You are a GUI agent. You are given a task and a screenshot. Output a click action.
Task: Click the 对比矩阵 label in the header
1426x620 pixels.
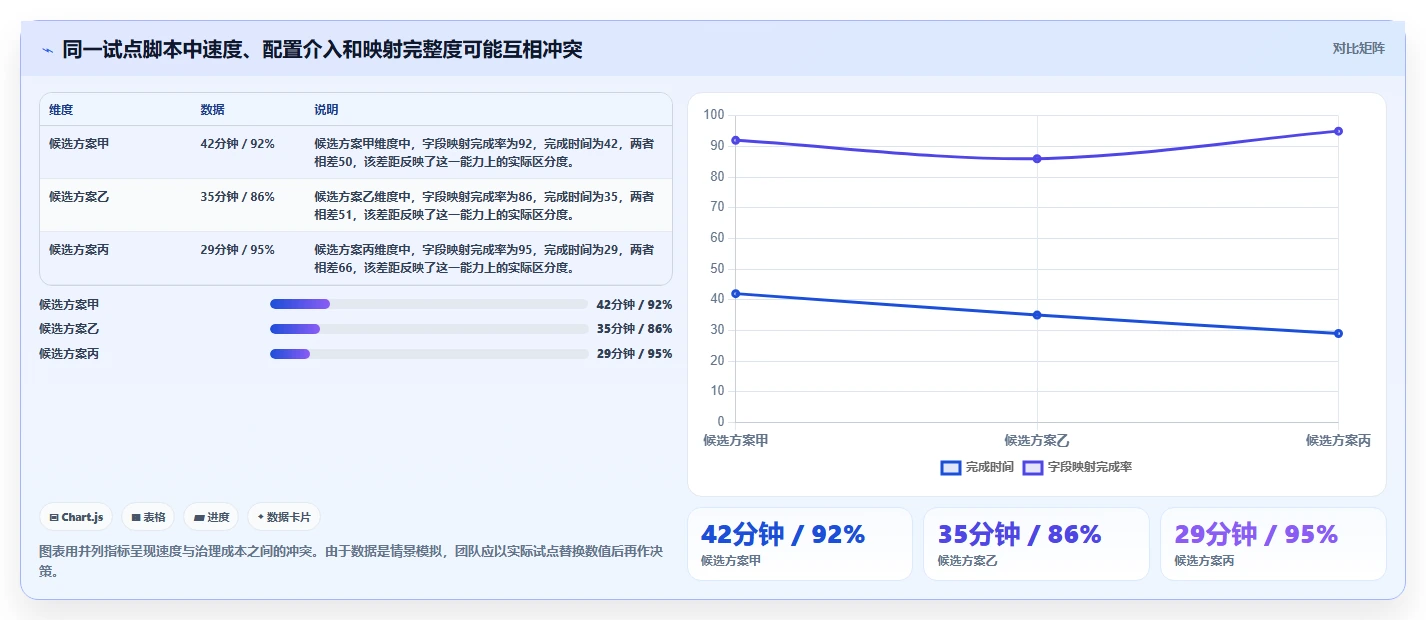point(1359,48)
